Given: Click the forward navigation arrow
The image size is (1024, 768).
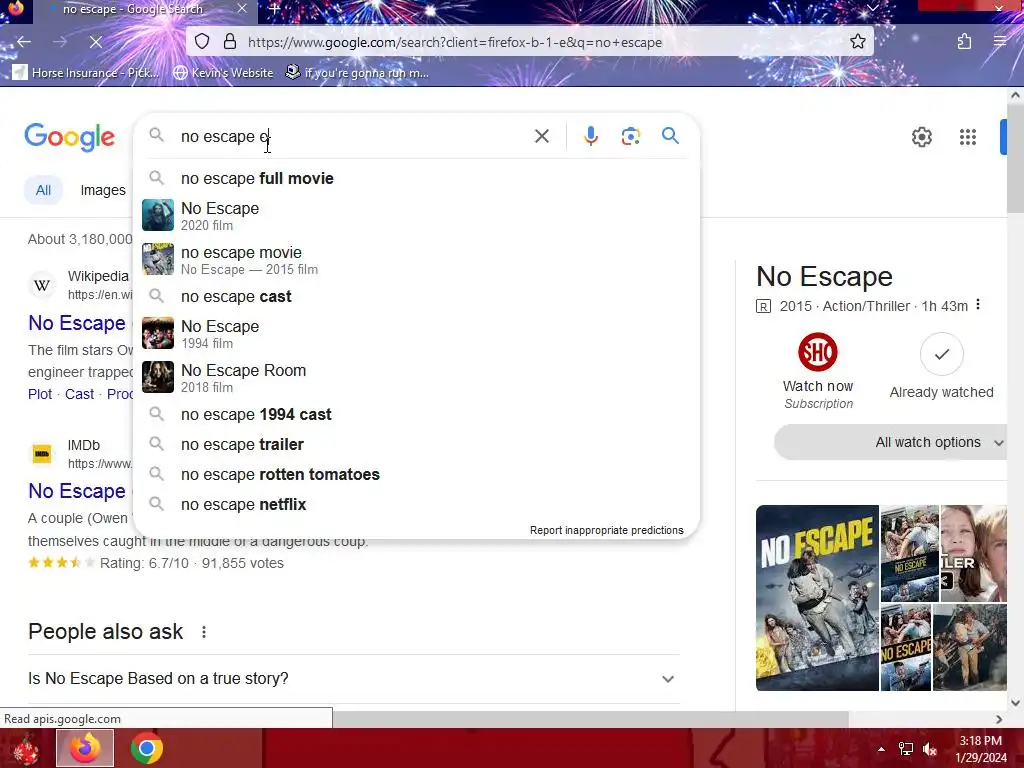Looking at the screenshot, I should 59,42.
